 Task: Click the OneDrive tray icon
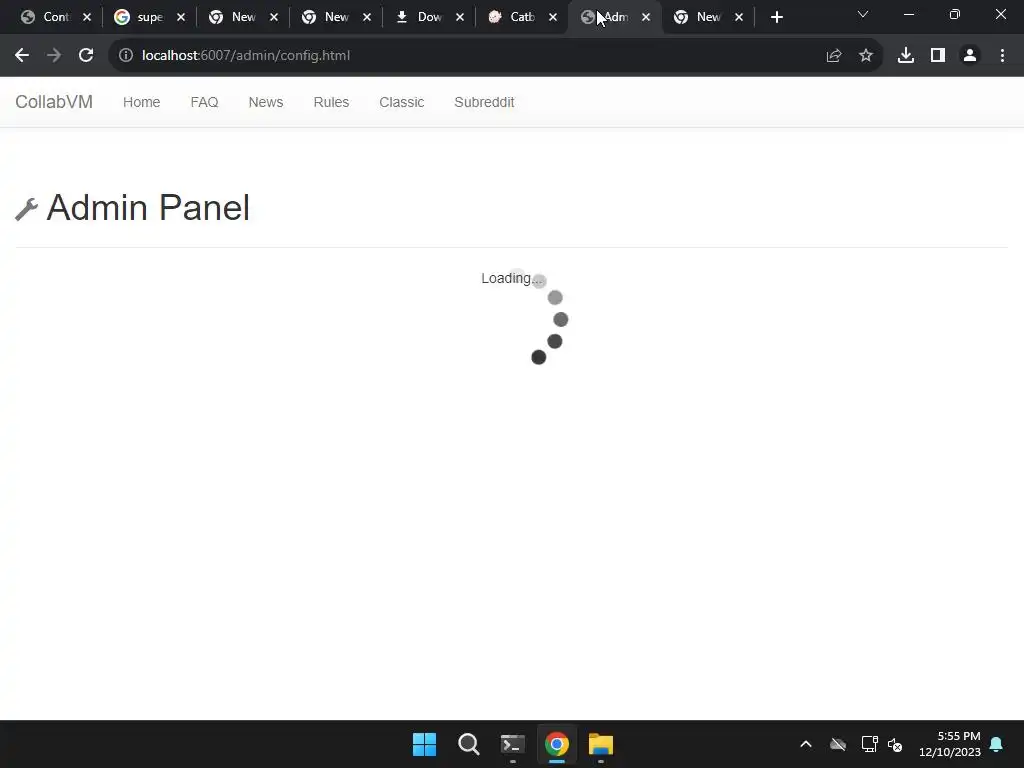(838, 744)
